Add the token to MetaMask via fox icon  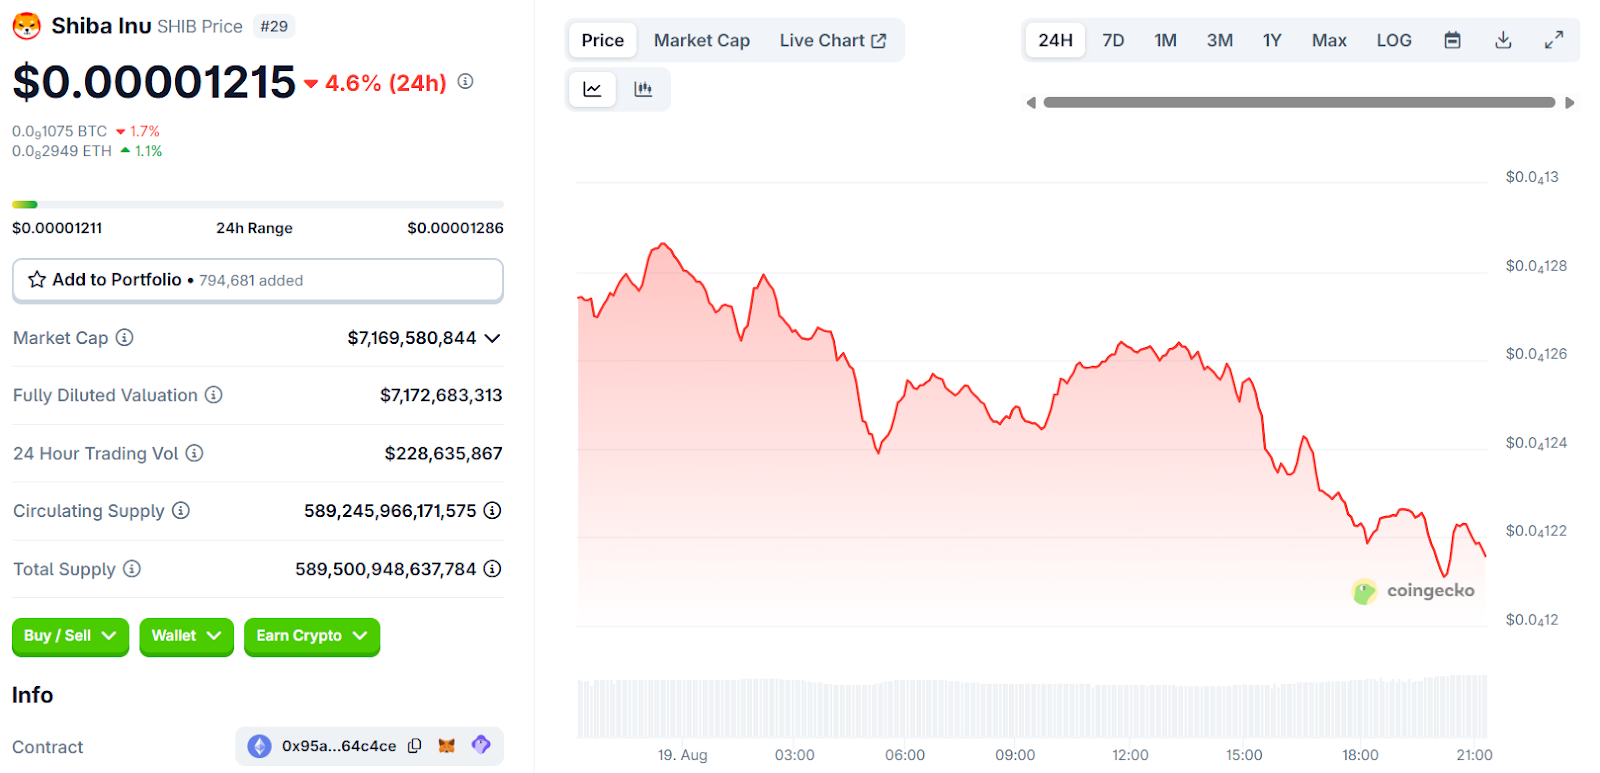click(447, 746)
